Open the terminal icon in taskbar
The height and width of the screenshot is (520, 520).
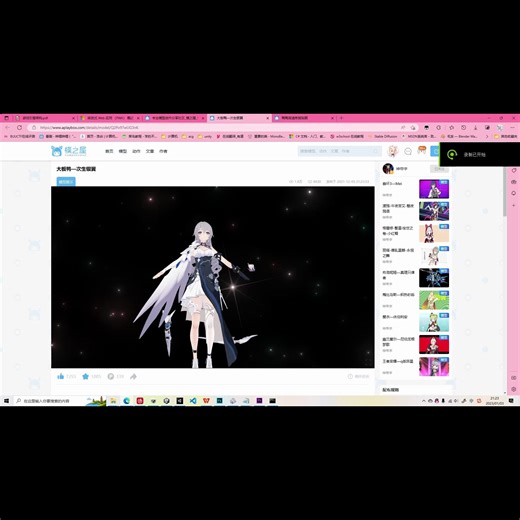(272, 401)
